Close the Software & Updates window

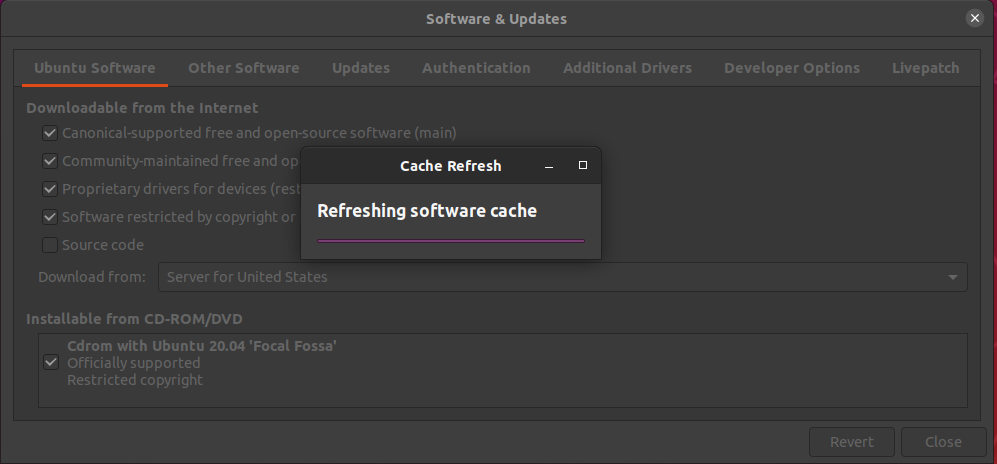(x=975, y=18)
